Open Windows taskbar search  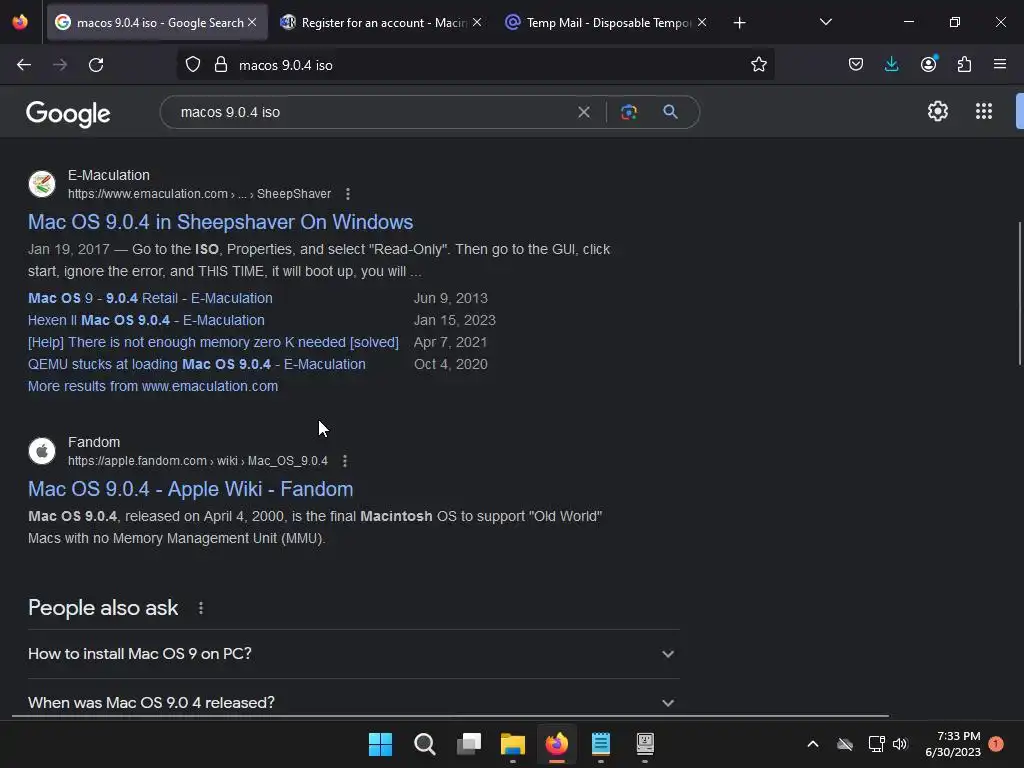(424, 744)
